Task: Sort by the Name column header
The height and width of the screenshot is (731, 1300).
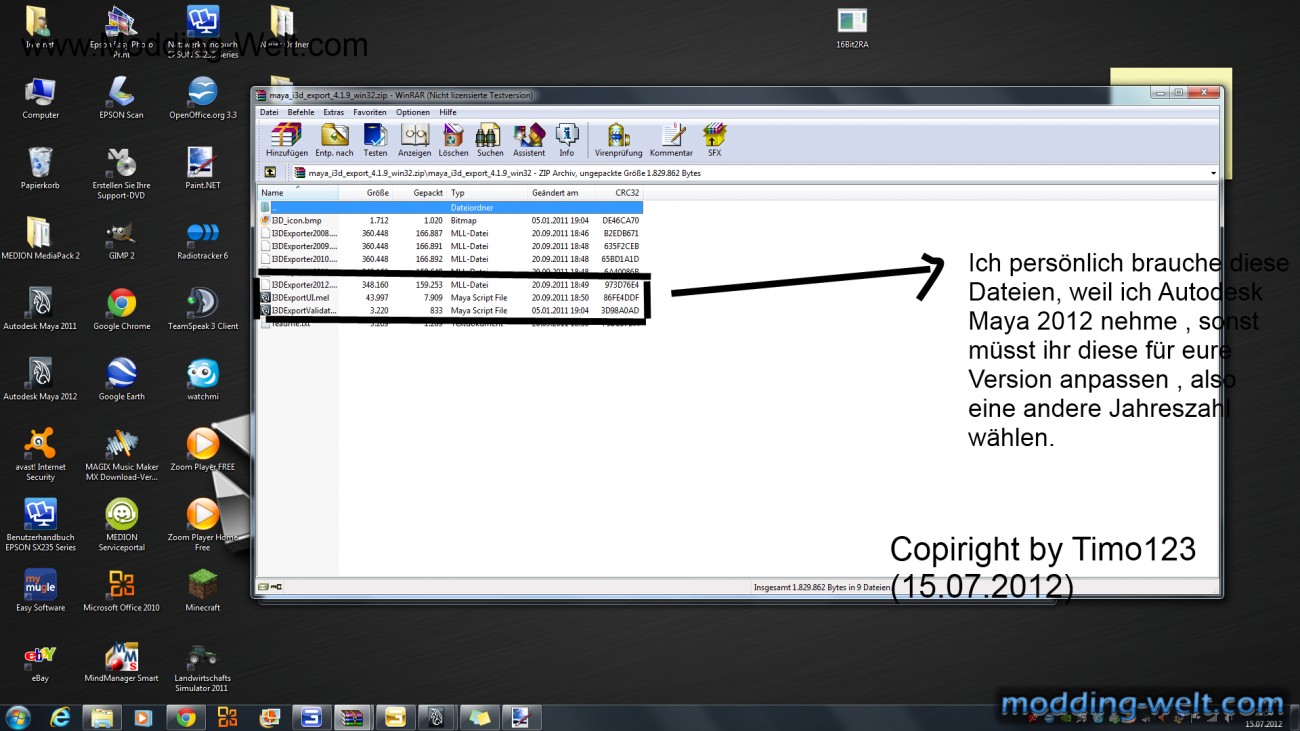Action: click(x=298, y=193)
